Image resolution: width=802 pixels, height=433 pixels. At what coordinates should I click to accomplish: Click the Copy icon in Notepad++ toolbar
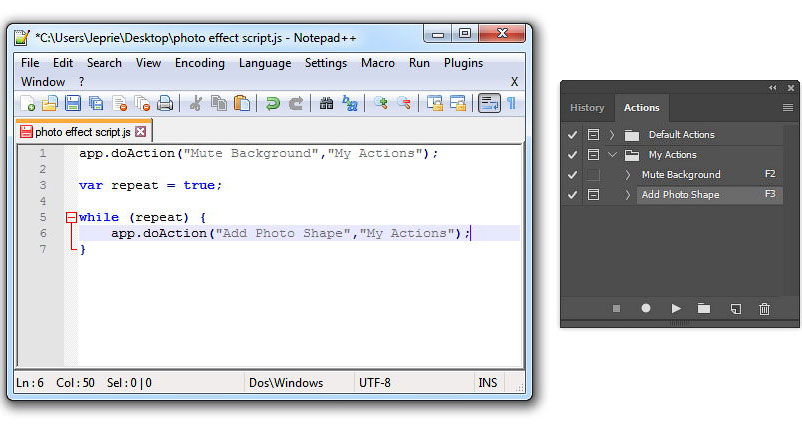(x=219, y=103)
